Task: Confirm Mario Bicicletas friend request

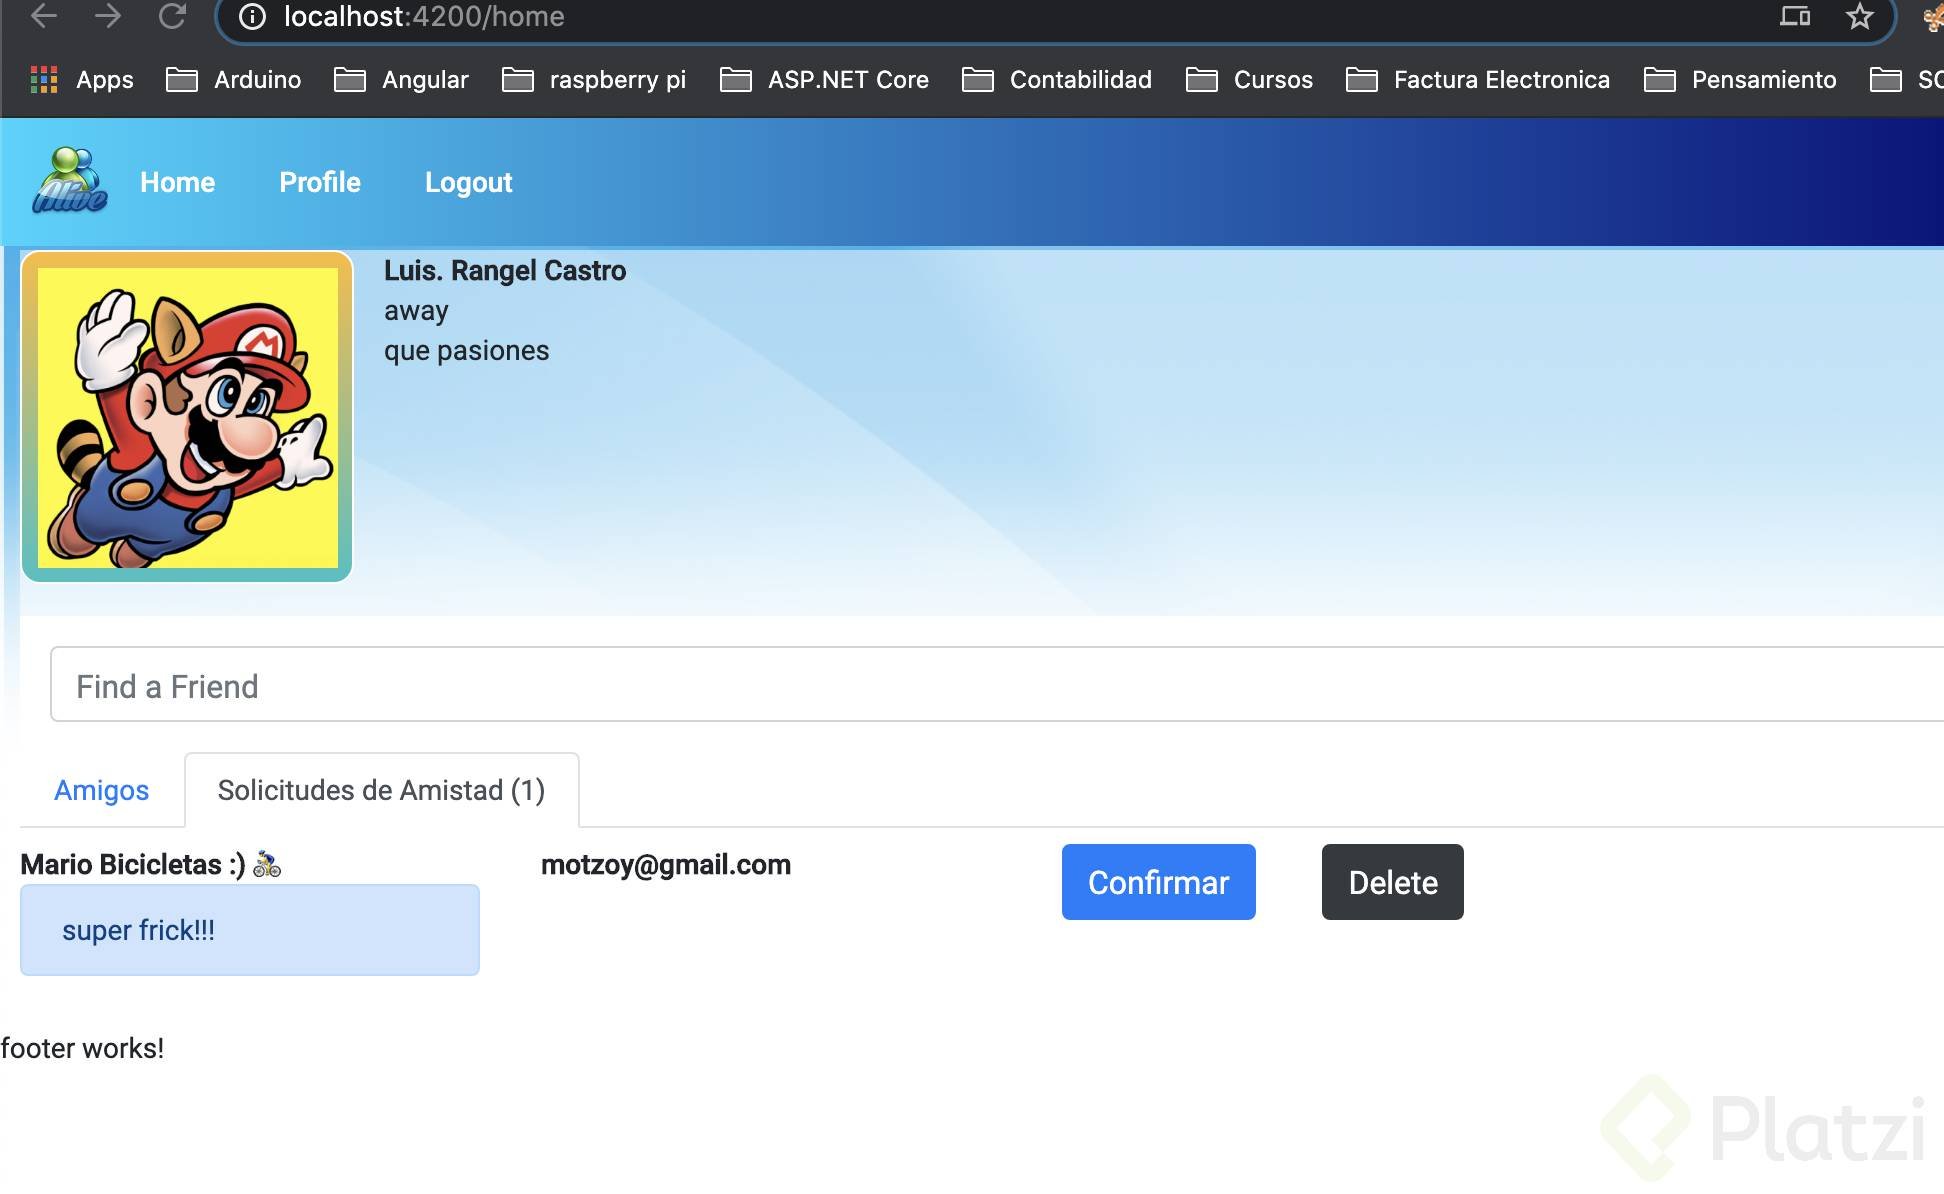Action: click(x=1158, y=882)
